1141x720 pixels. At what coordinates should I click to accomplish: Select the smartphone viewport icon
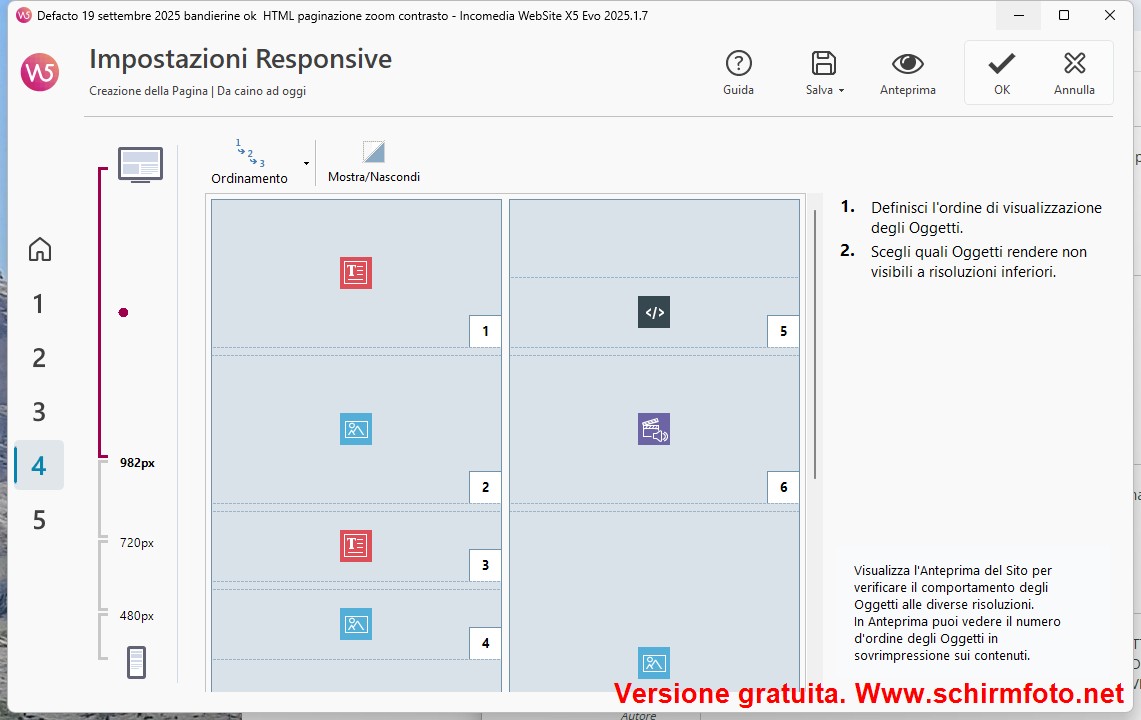click(137, 662)
